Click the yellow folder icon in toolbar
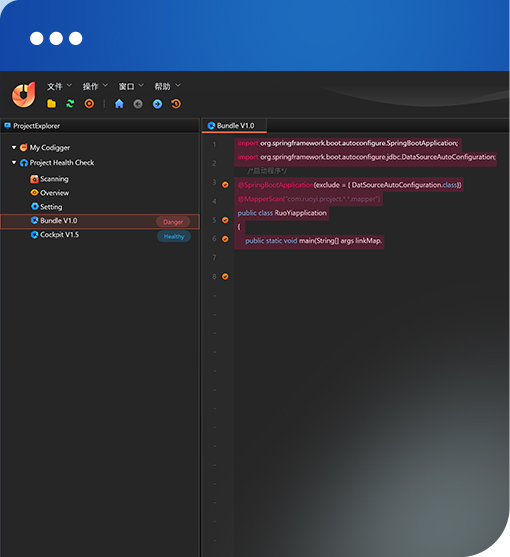The height and width of the screenshot is (557, 510). click(51, 104)
